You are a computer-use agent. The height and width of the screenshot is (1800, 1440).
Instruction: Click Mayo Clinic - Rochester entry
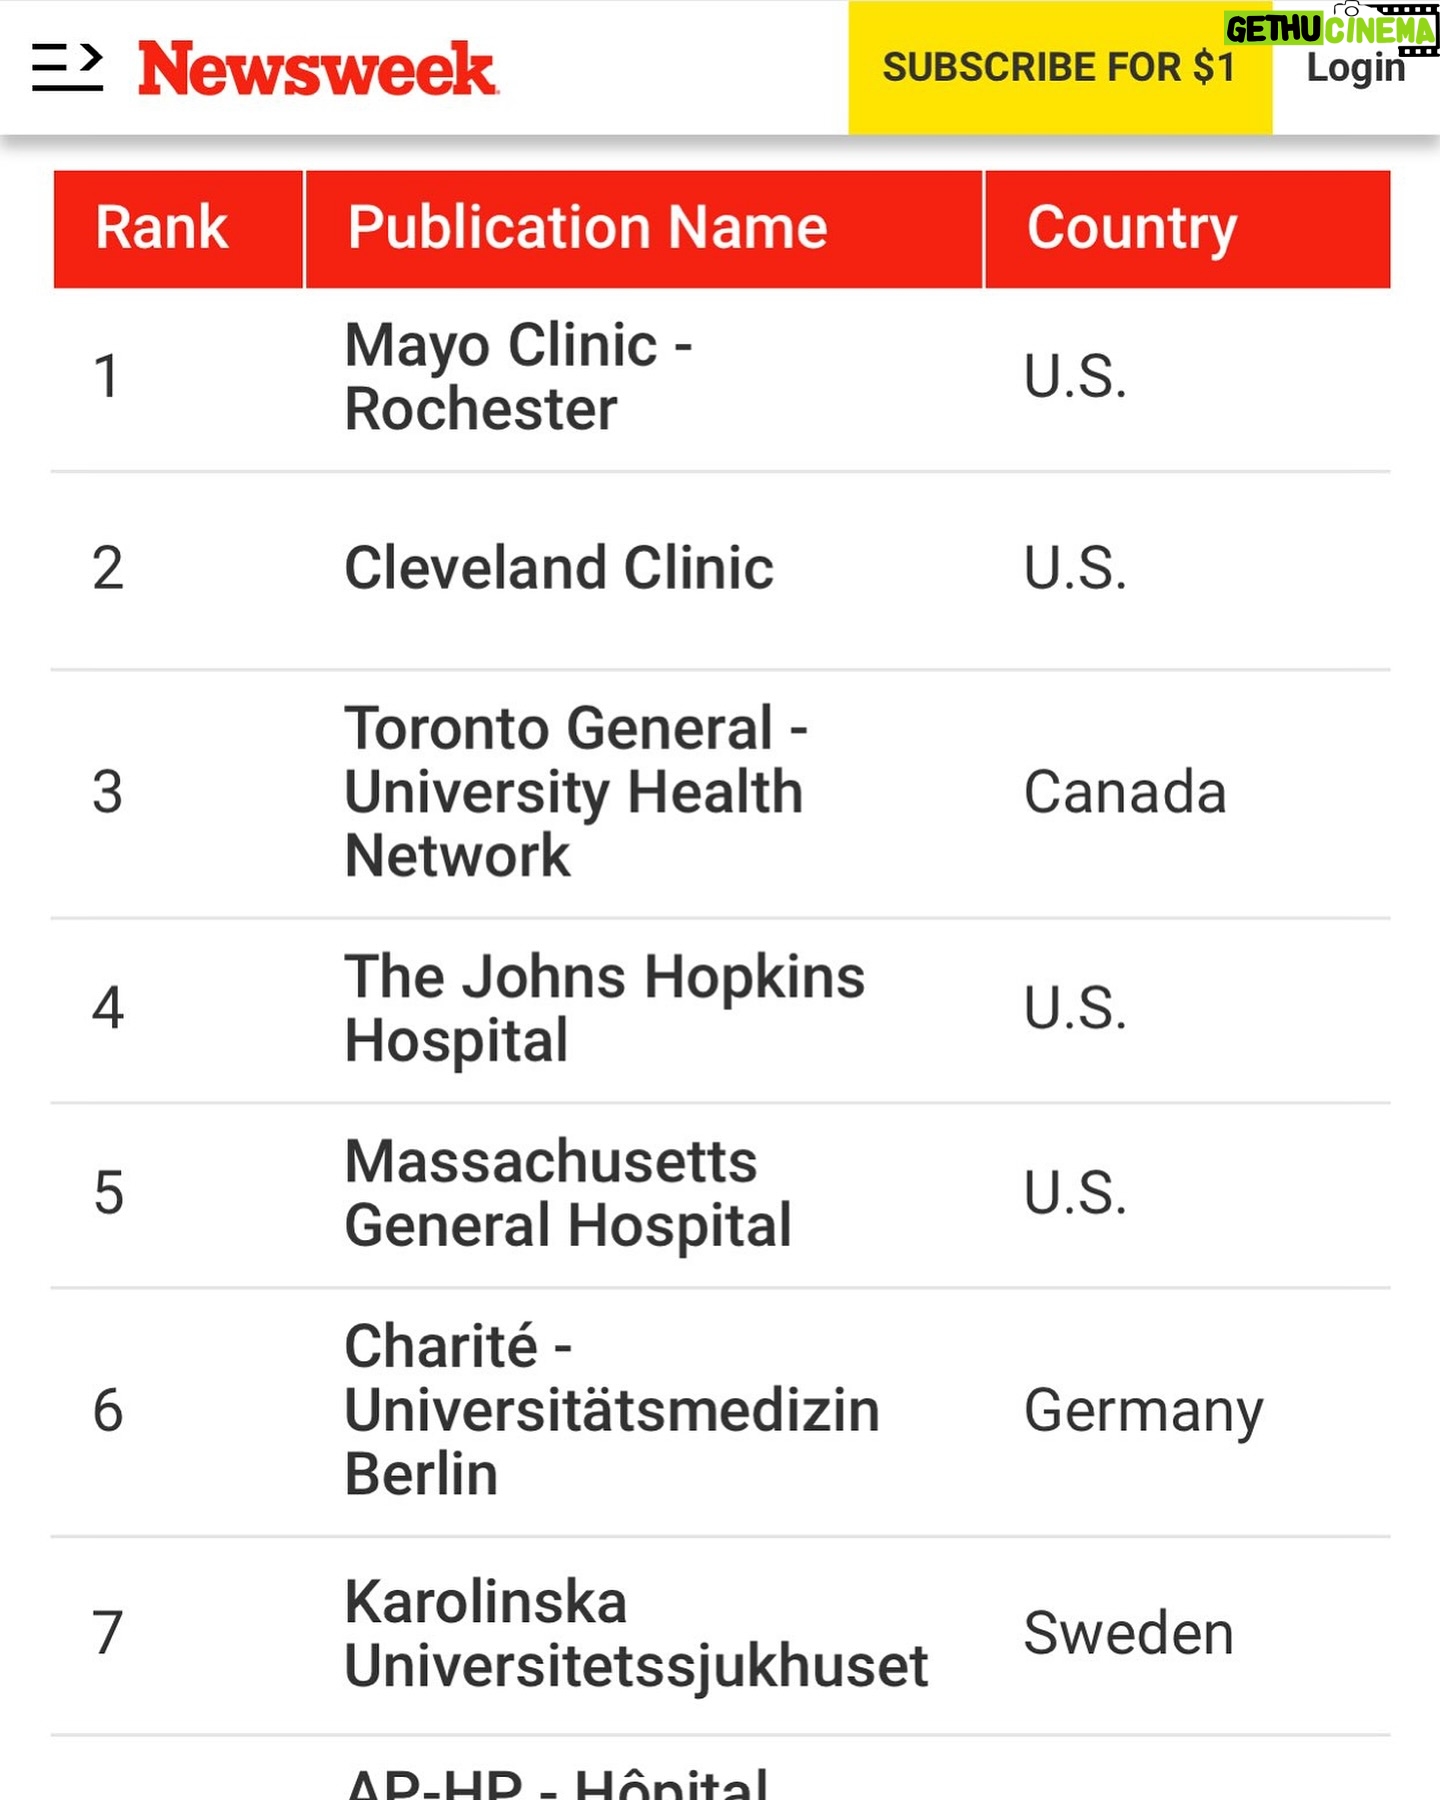coord(519,377)
